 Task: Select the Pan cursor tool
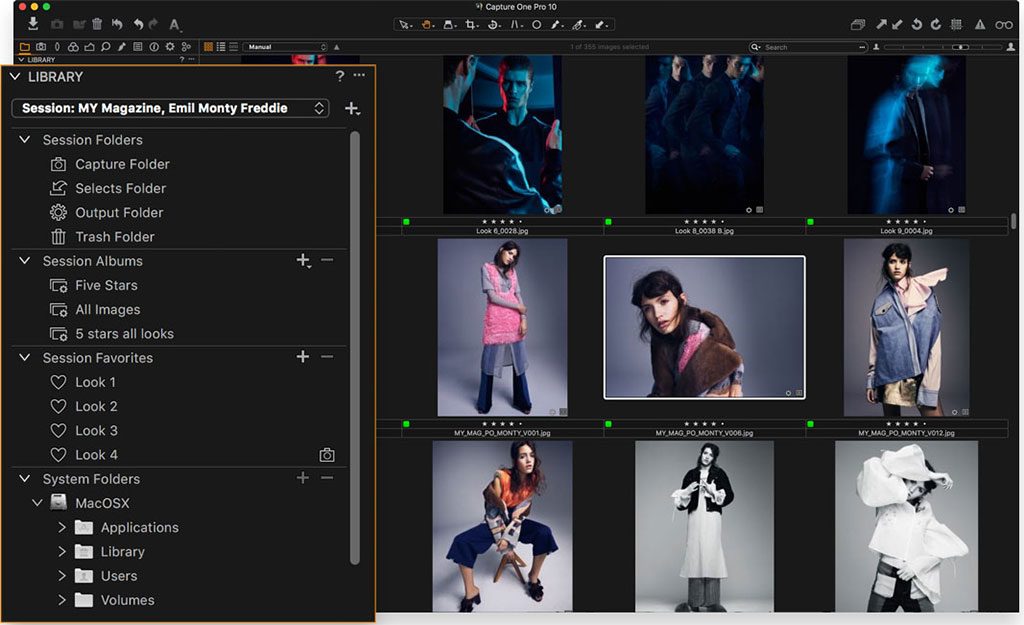(427, 24)
